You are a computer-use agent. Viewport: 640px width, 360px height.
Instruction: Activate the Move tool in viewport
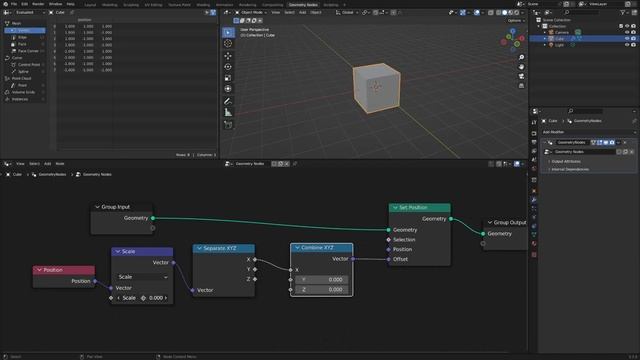click(228, 56)
